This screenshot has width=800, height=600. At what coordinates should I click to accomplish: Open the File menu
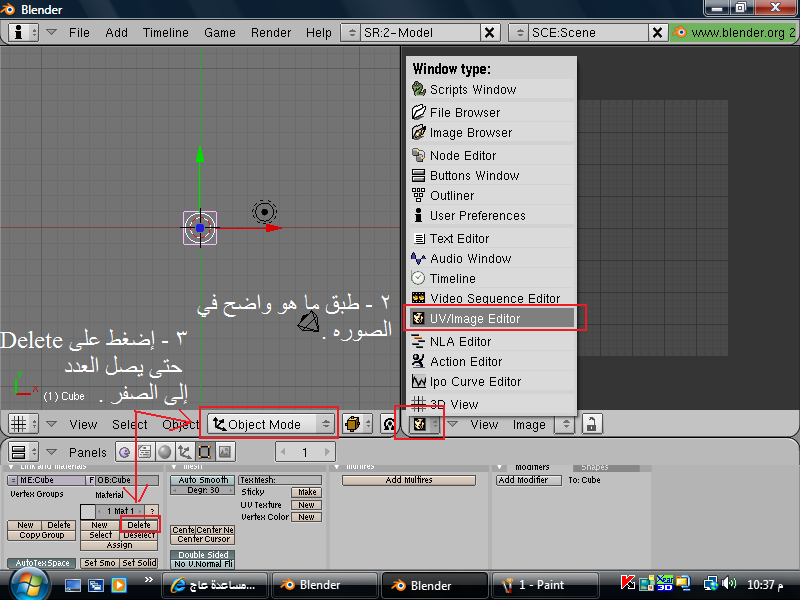tap(79, 33)
